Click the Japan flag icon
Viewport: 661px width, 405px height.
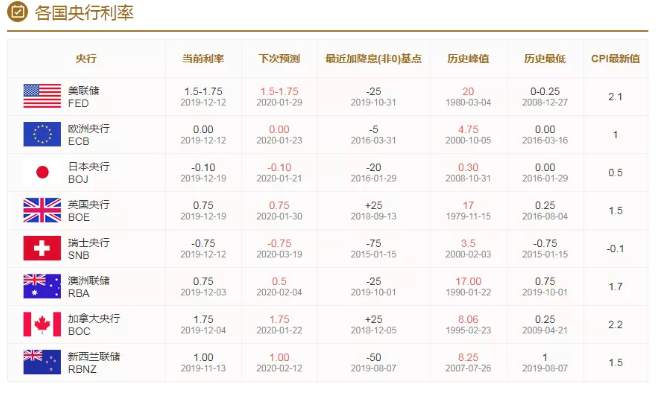(x=42, y=172)
